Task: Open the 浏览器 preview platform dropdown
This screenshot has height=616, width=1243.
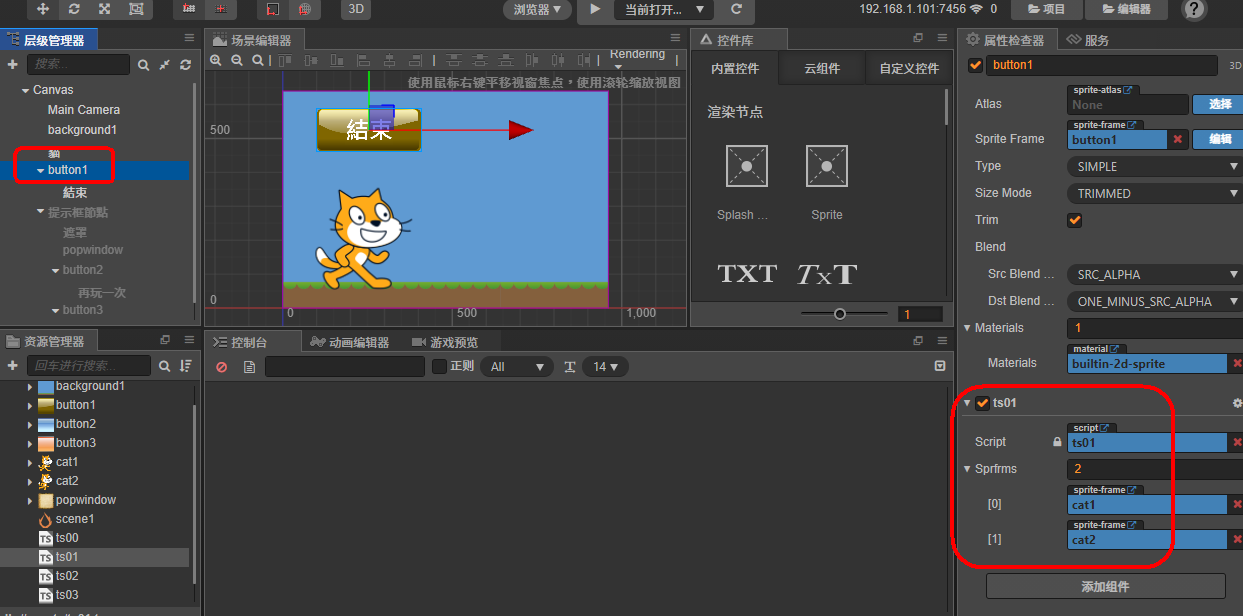Action: tap(537, 9)
